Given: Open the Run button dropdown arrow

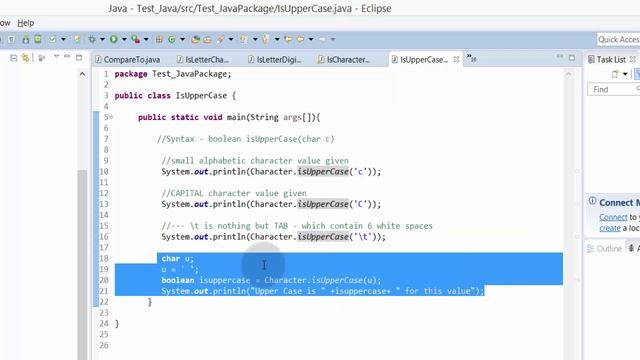Looking at the screenshot, I should (x=124, y=40).
